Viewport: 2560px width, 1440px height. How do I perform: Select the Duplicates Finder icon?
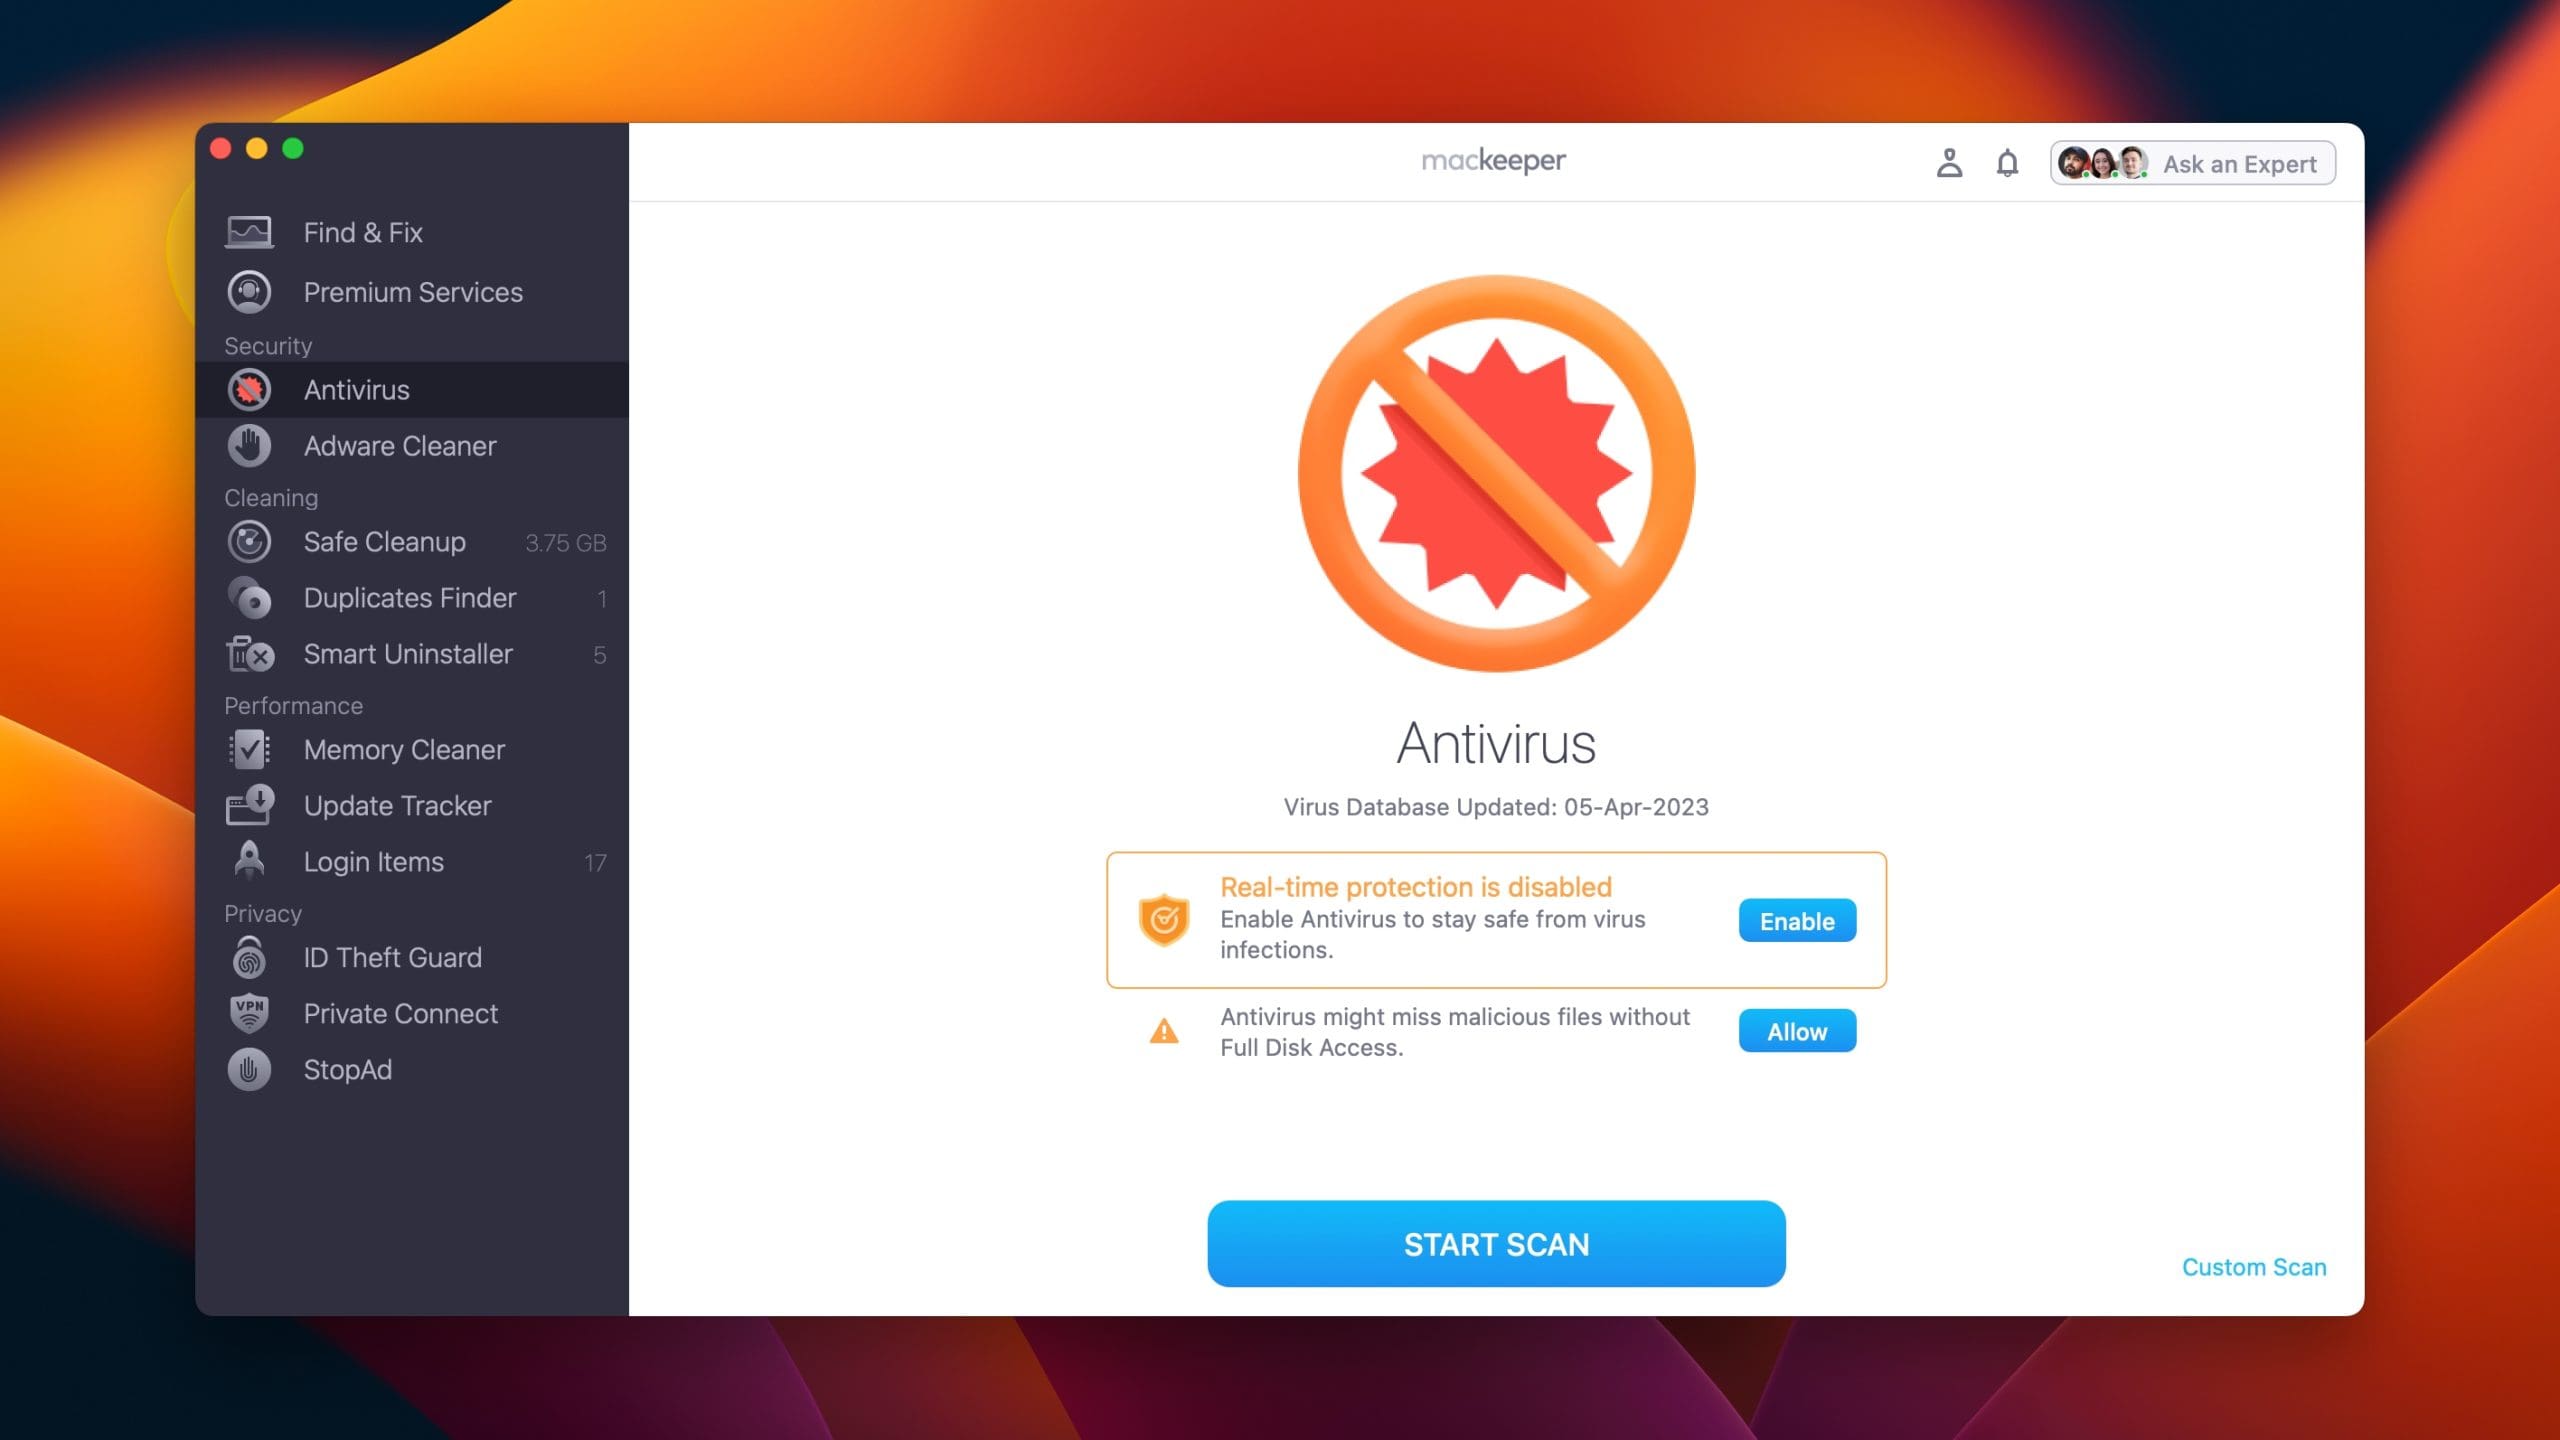pyautogui.click(x=249, y=598)
